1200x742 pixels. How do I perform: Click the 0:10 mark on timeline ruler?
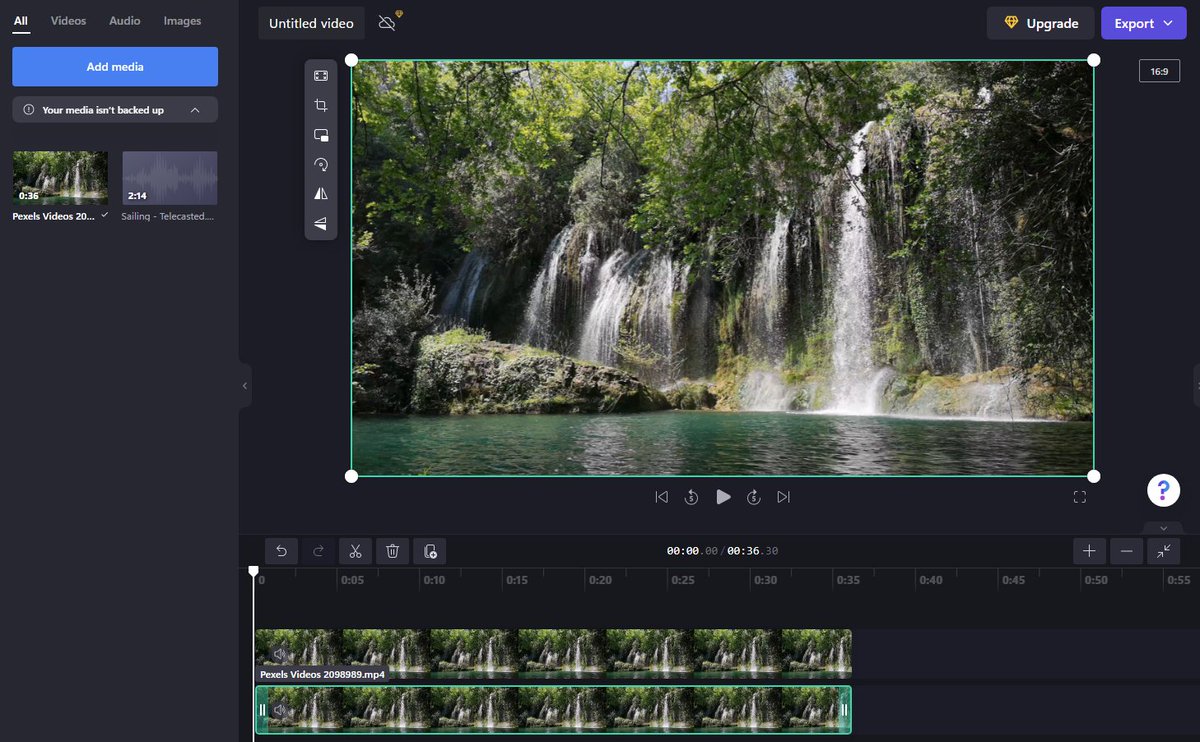click(x=434, y=580)
